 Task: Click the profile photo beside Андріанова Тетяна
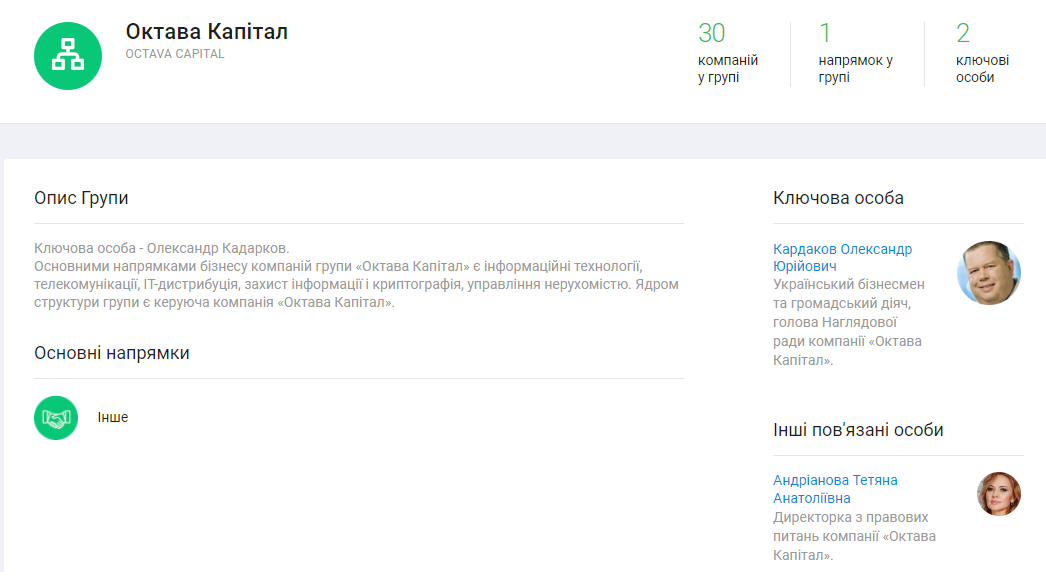[x=998, y=494]
